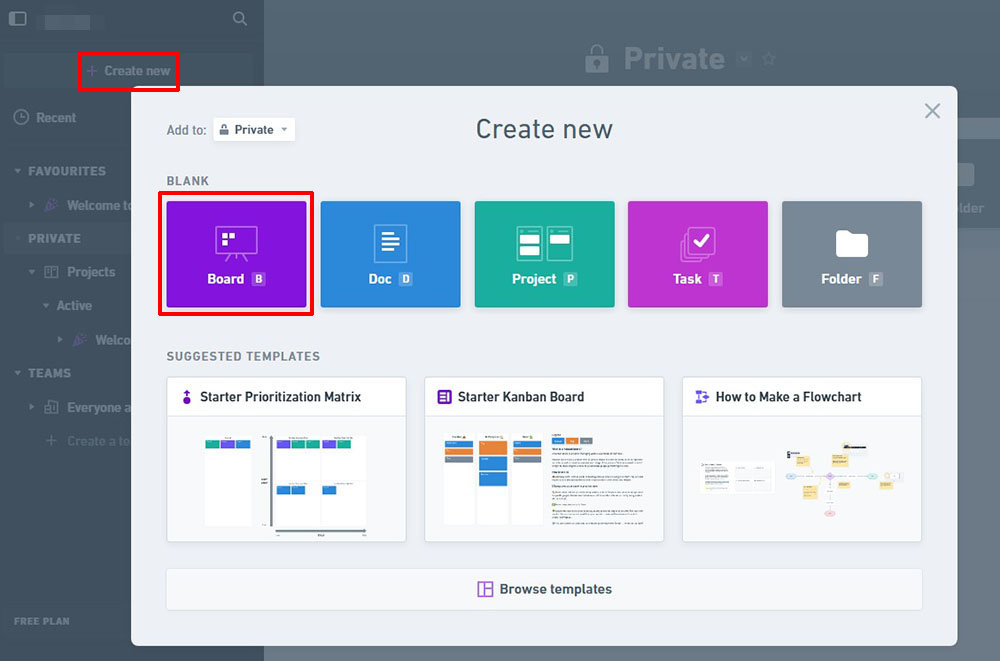This screenshot has width=1000, height=661.
Task: Open How to Make a Flowchart template
Action: (801, 459)
